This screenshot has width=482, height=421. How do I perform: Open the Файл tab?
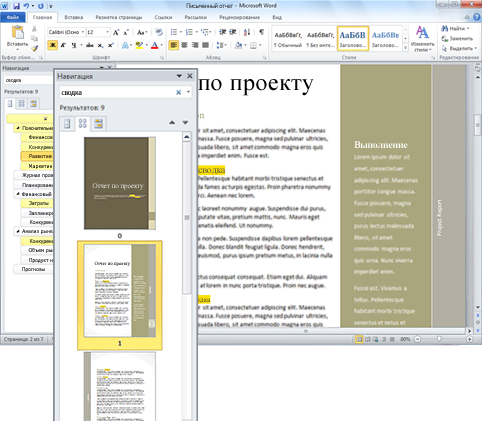[13, 17]
